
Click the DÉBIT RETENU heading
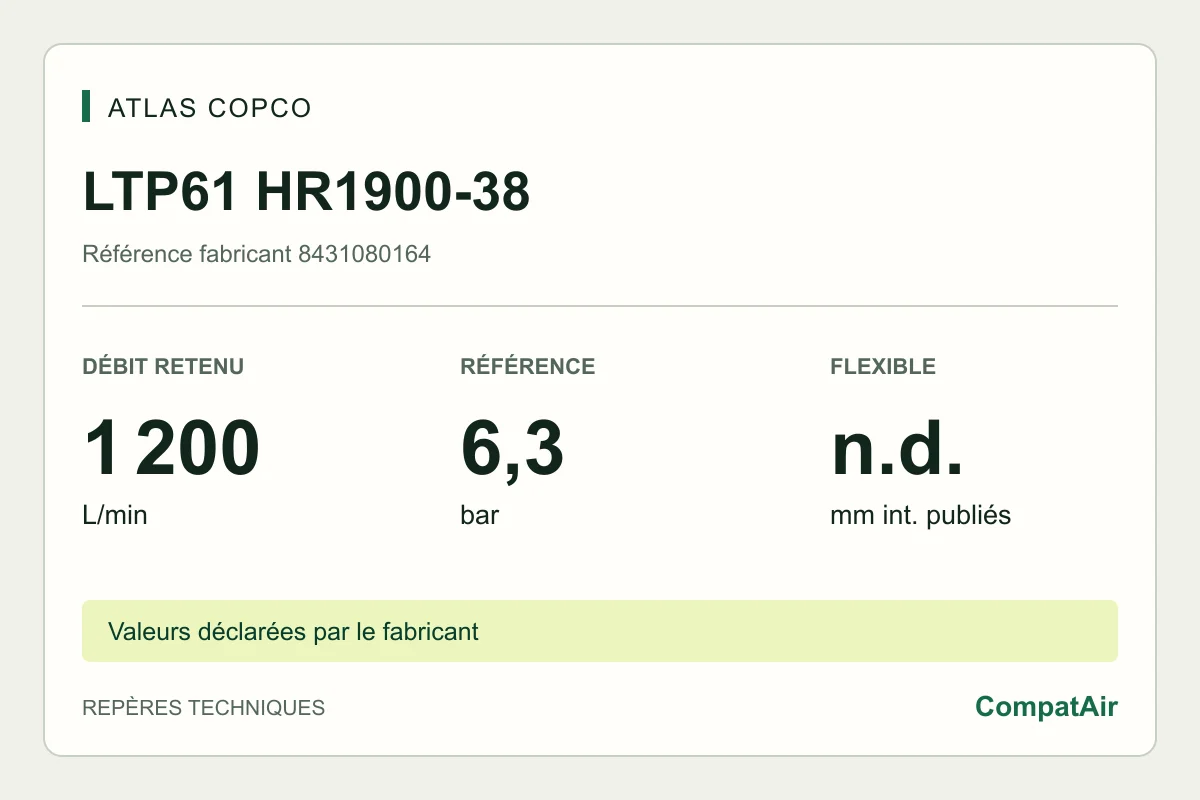tap(163, 366)
